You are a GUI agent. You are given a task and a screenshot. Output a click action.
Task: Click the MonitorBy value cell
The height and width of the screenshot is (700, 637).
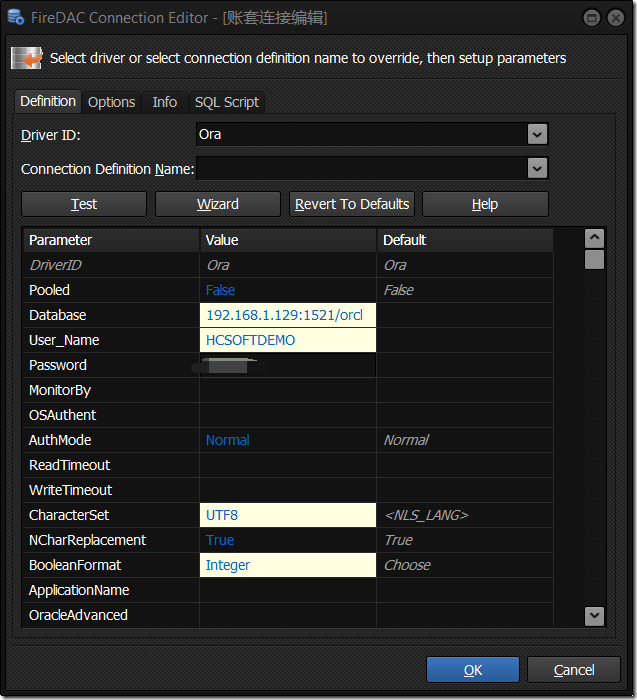coord(288,390)
